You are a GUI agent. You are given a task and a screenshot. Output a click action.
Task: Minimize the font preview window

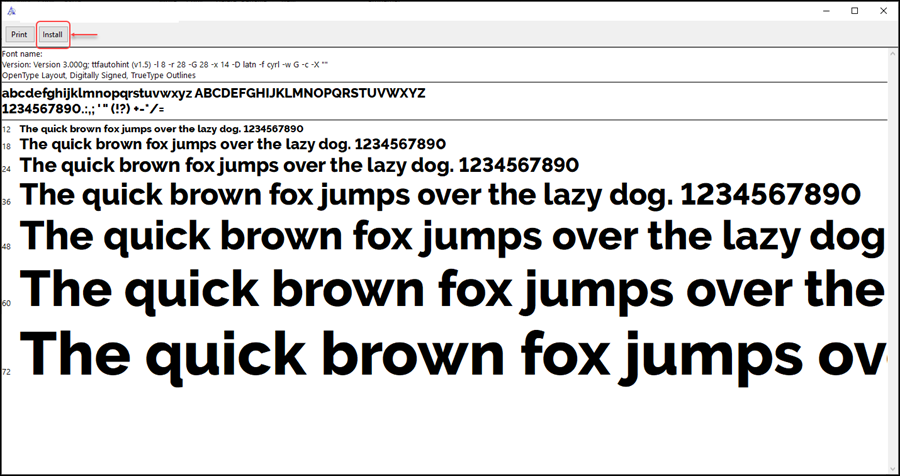click(x=827, y=11)
